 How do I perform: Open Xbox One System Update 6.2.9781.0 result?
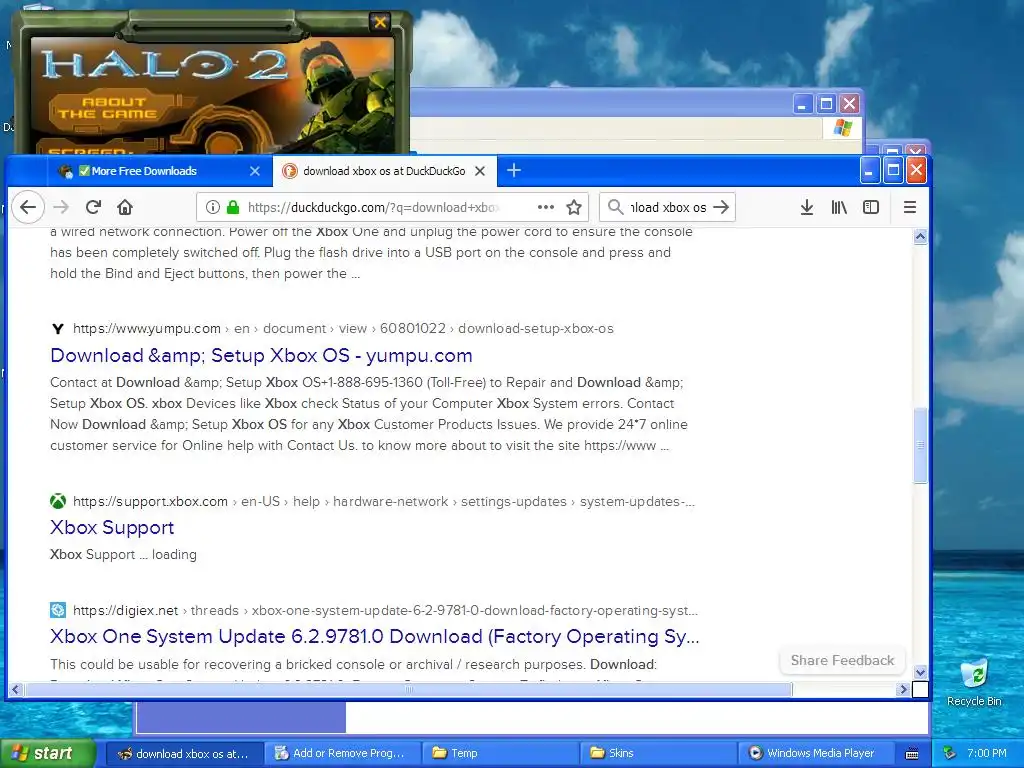pos(375,637)
